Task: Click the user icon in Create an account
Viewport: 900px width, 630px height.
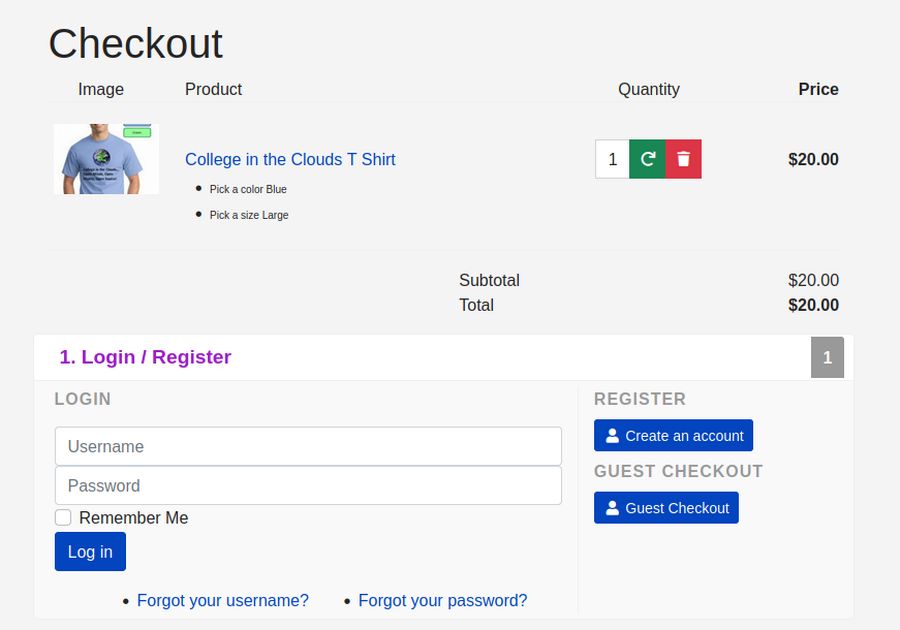Action: pos(613,436)
